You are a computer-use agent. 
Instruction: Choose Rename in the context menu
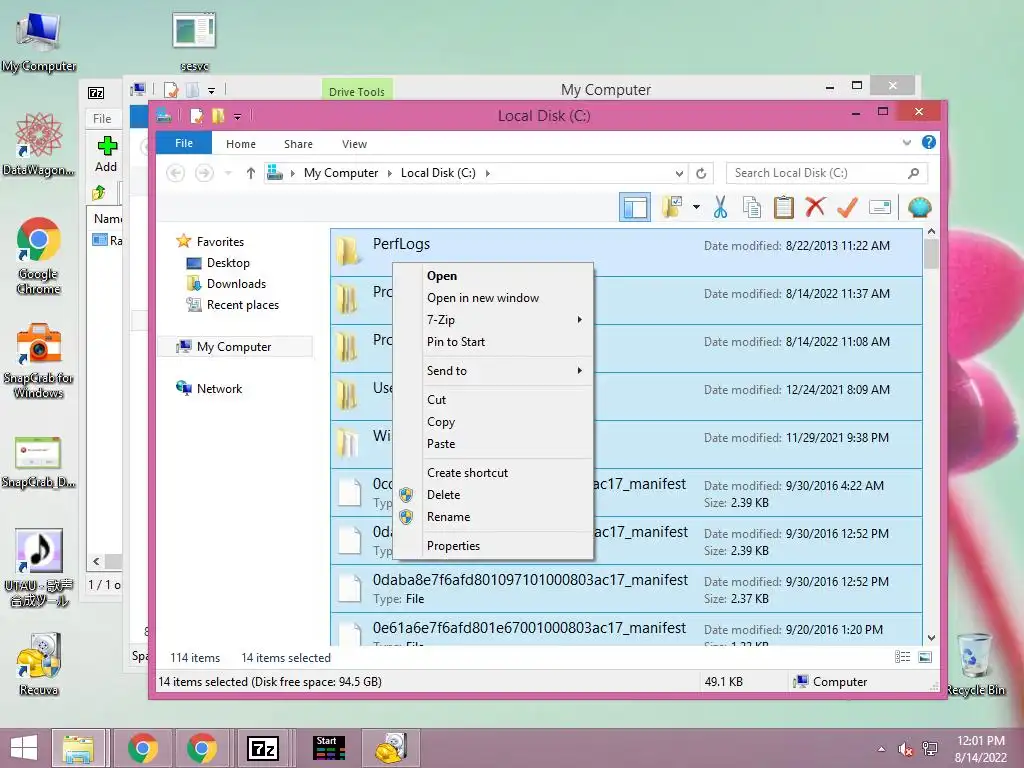[493, 517]
